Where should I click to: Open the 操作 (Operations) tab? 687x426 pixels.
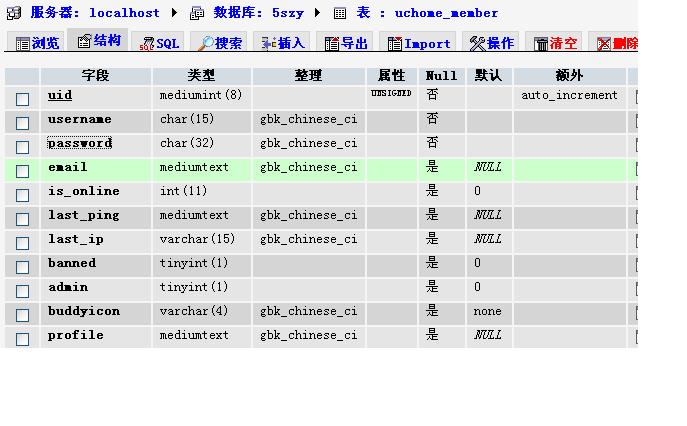[491, 43]
